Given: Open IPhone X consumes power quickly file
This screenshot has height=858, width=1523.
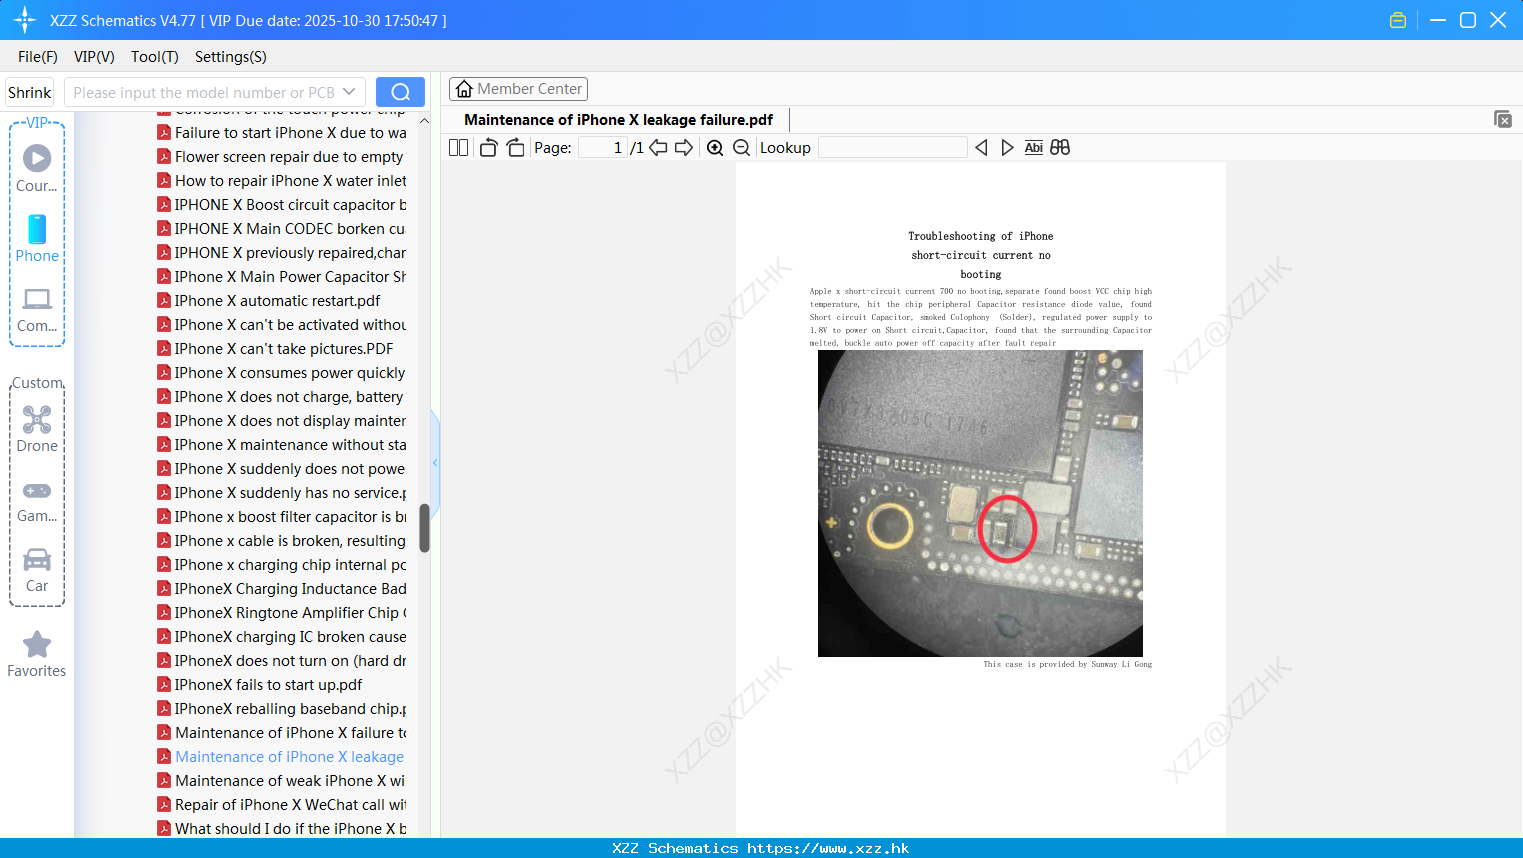Looking at the screenshot, I should coord(281,373).
